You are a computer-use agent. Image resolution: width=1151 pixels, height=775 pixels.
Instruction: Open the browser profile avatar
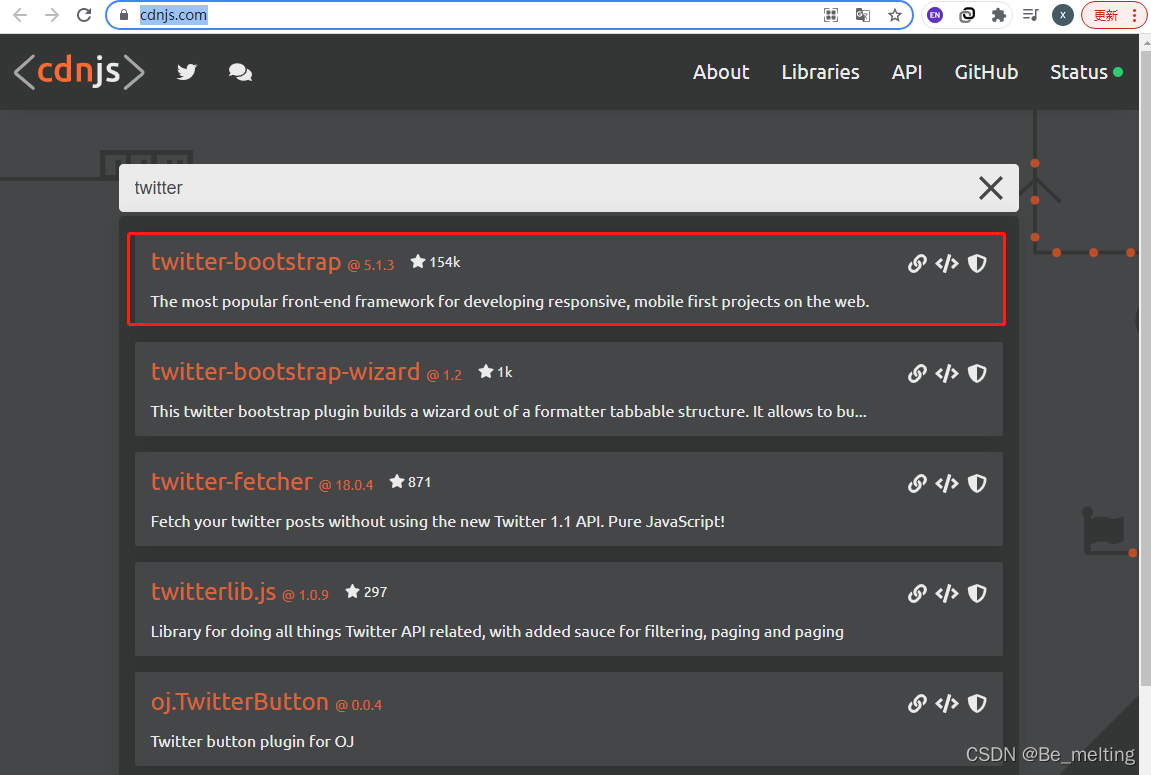coord(1063,15)
